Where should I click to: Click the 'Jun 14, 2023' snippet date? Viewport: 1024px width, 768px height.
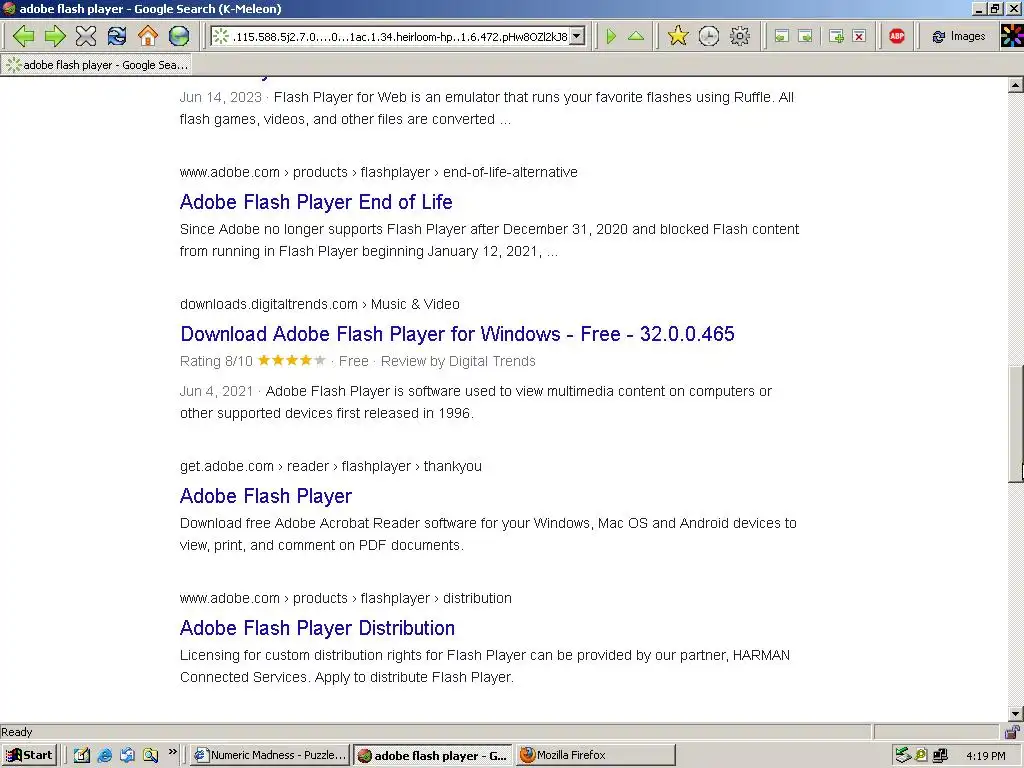point(220,97)
